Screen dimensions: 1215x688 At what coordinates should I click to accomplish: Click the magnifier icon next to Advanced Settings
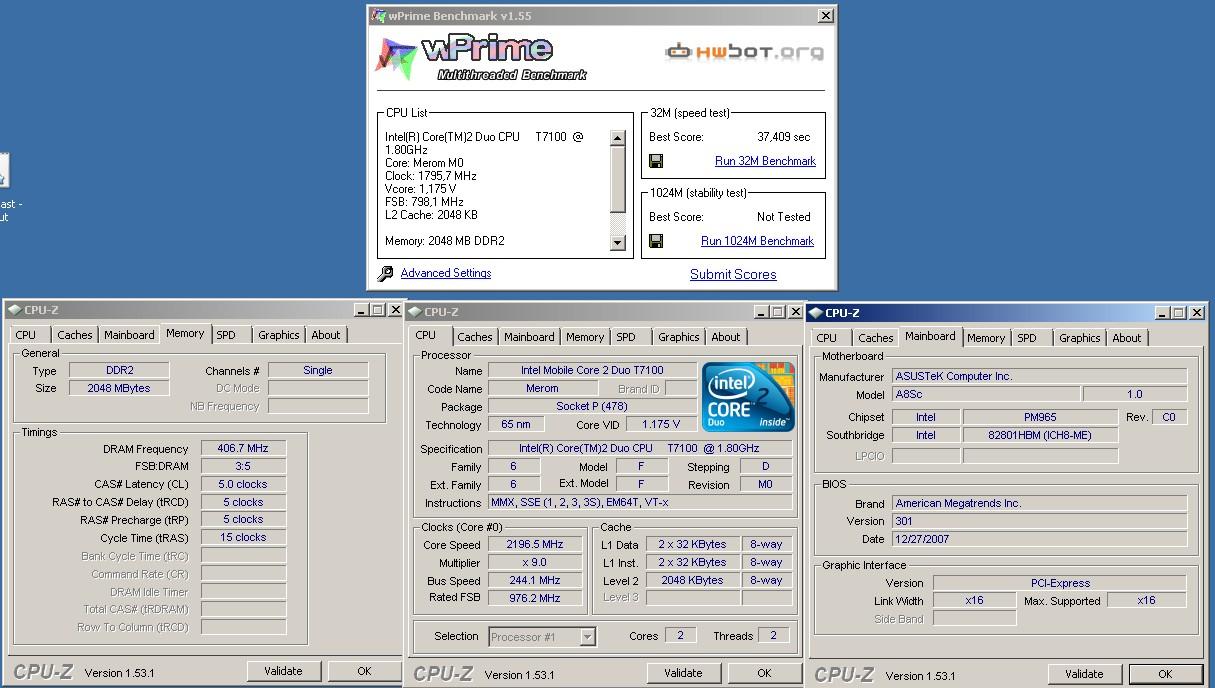coord(385,274)
